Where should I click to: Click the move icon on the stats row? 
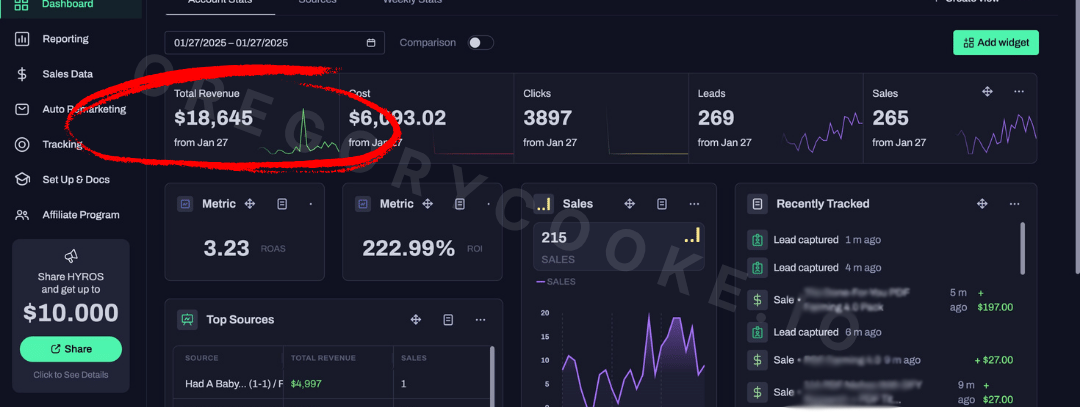pyautogui.click(x=986, y=92)
